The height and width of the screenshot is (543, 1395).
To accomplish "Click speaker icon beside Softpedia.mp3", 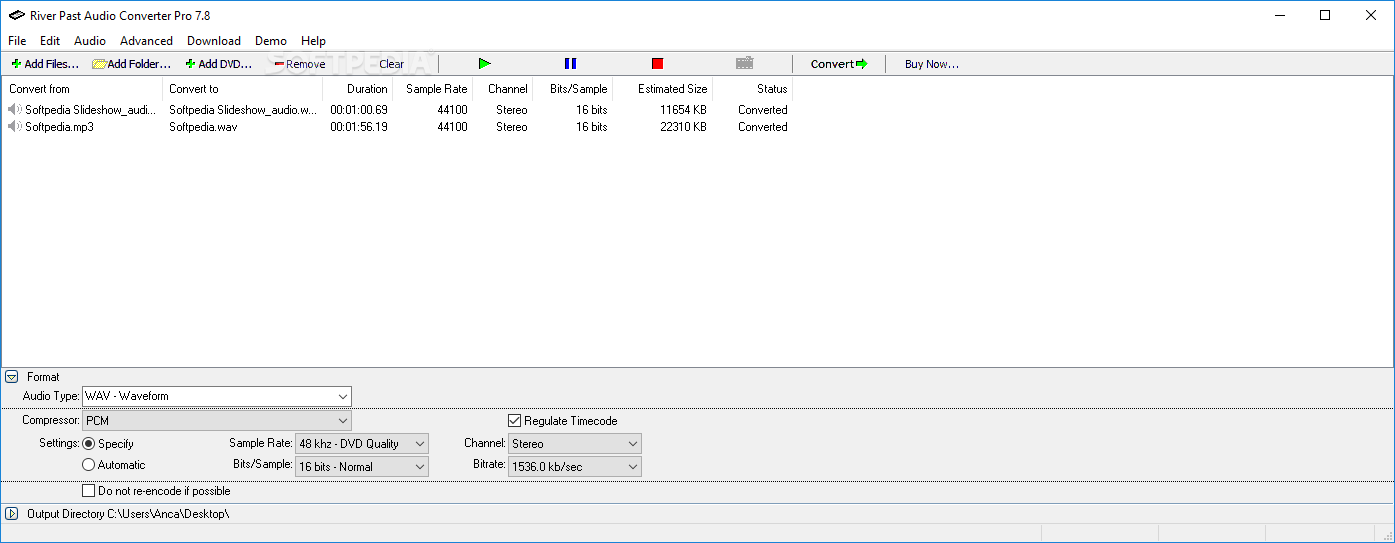I will point(15,127).
